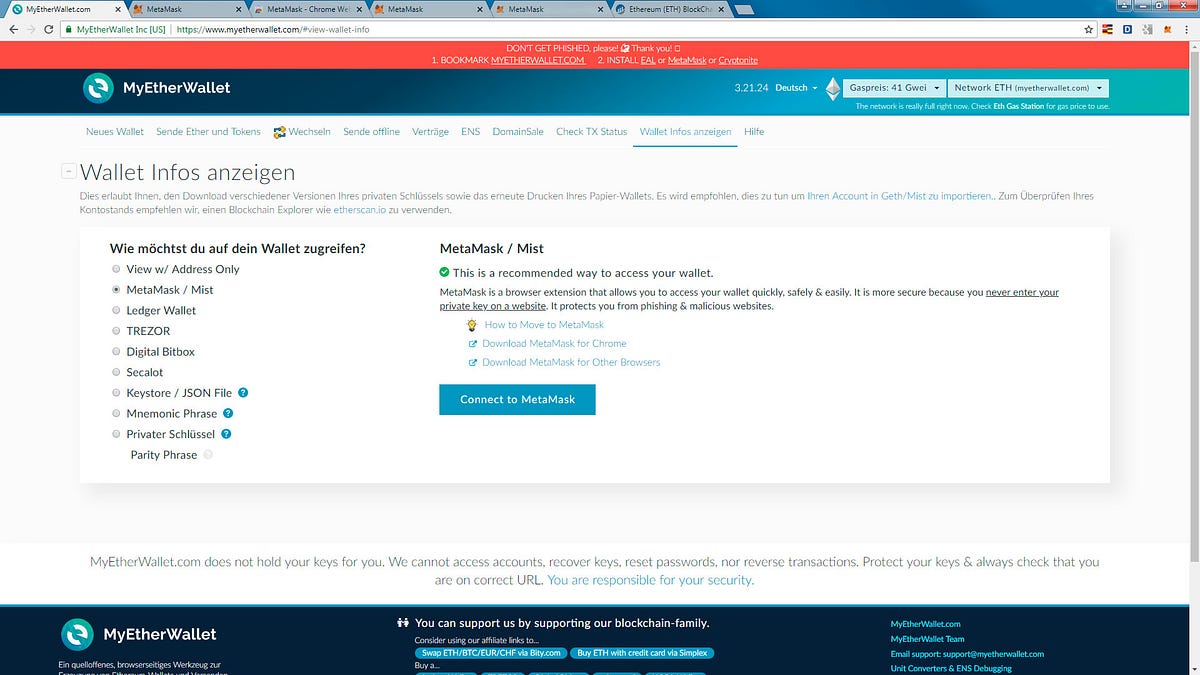The height and width of the screenshot is (675, 1200).
Task: Choose TREZOR access method
Action: (116, 331)
